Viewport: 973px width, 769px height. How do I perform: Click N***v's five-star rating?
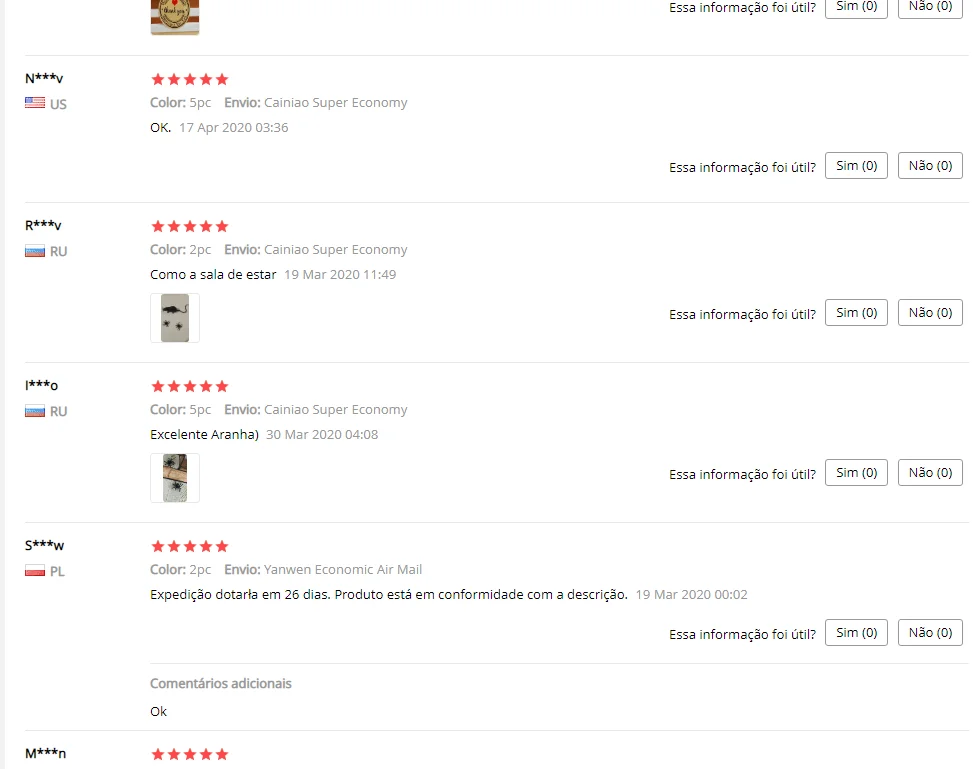point(190,79)
